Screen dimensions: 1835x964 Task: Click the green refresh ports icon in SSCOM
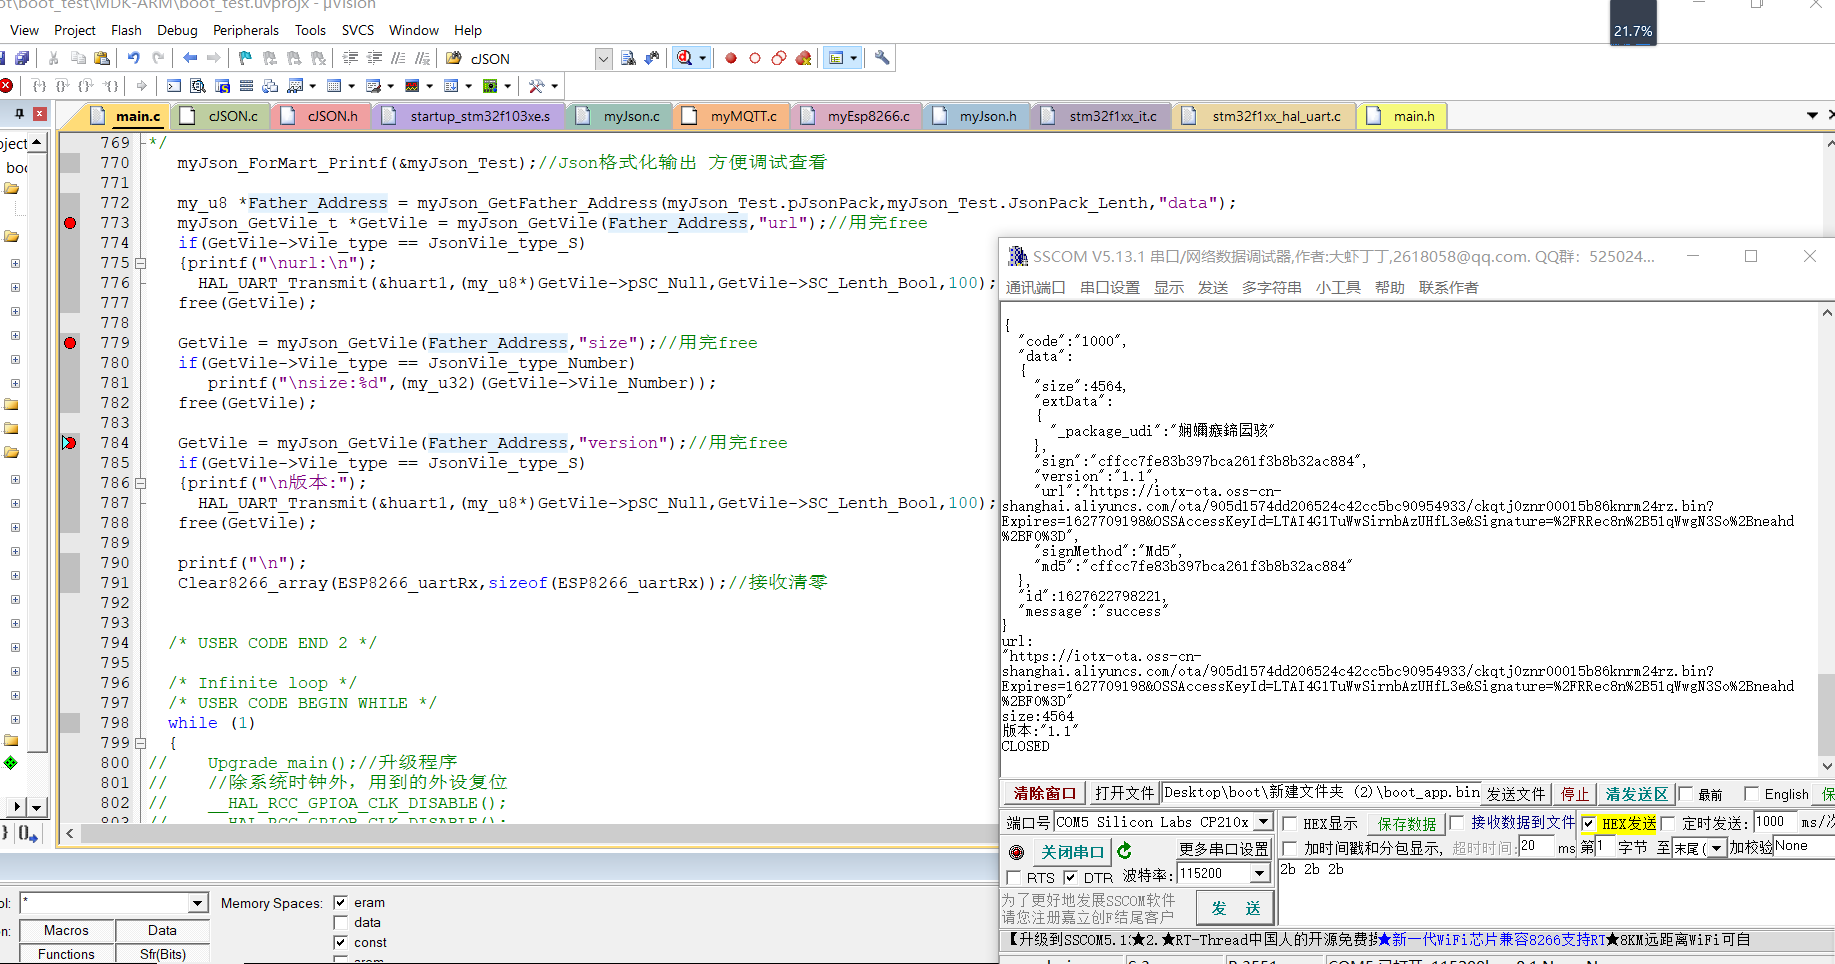pos(1125,850)
